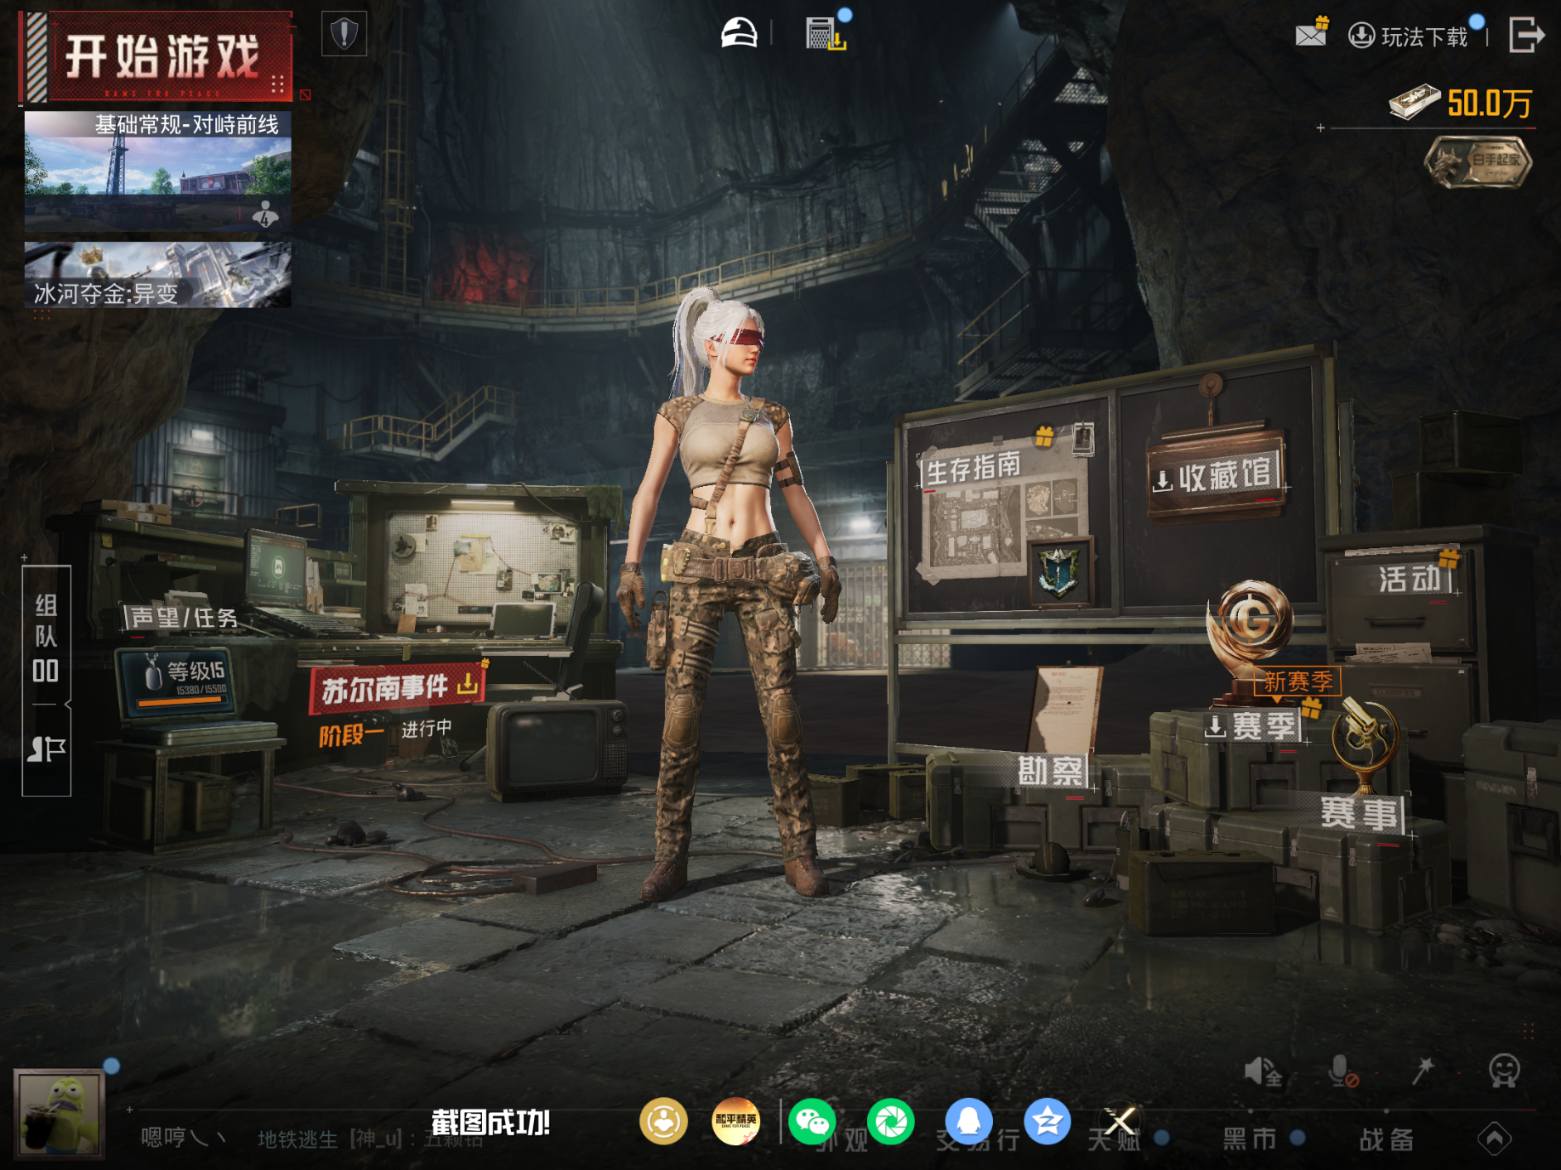Open the 收藏馆 collection hall

pos(1215,476)
